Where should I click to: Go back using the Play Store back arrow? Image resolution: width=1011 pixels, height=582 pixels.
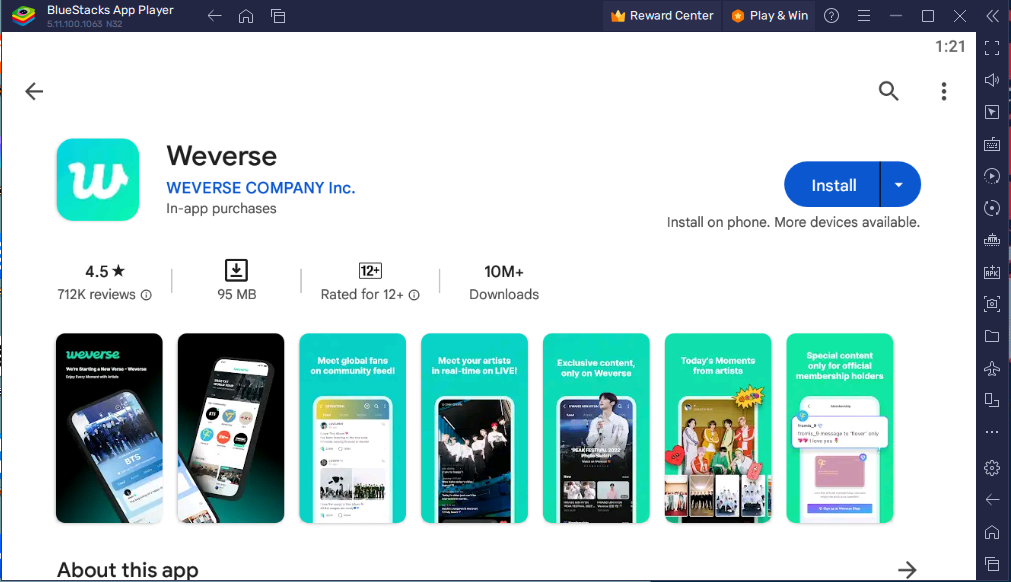34,92
